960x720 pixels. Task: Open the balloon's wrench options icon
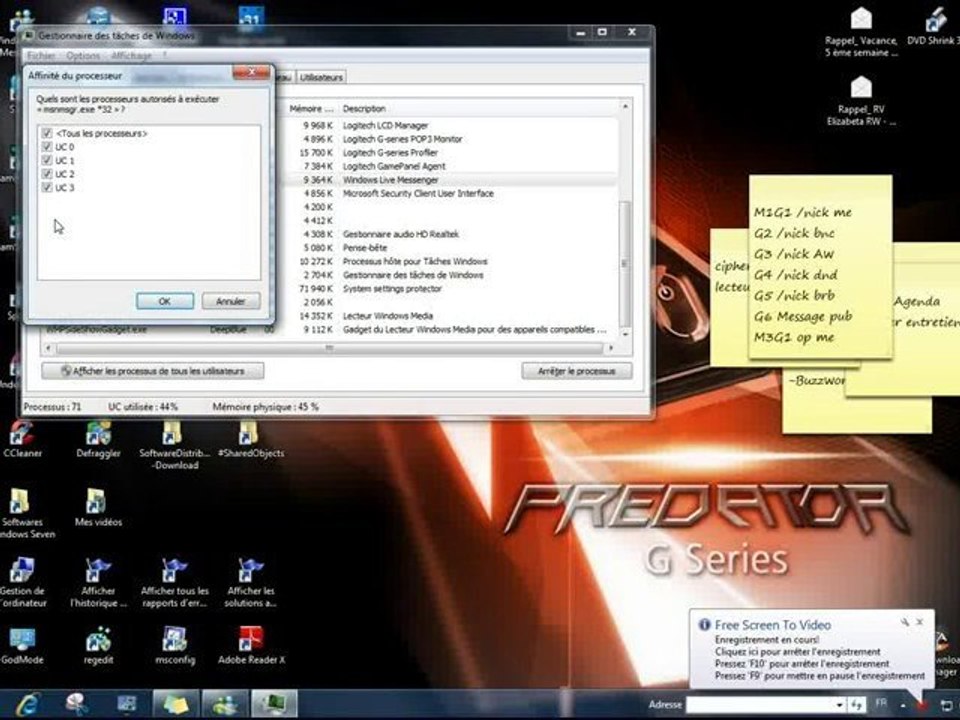coord(905,622)
